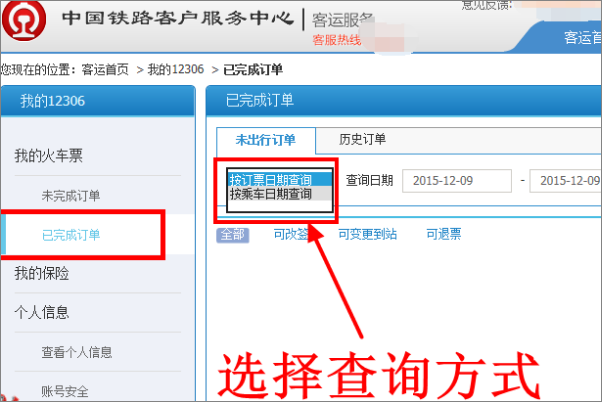Click 个人信息 sidebar heading
The image size is (602, 402).
point(42,313)
